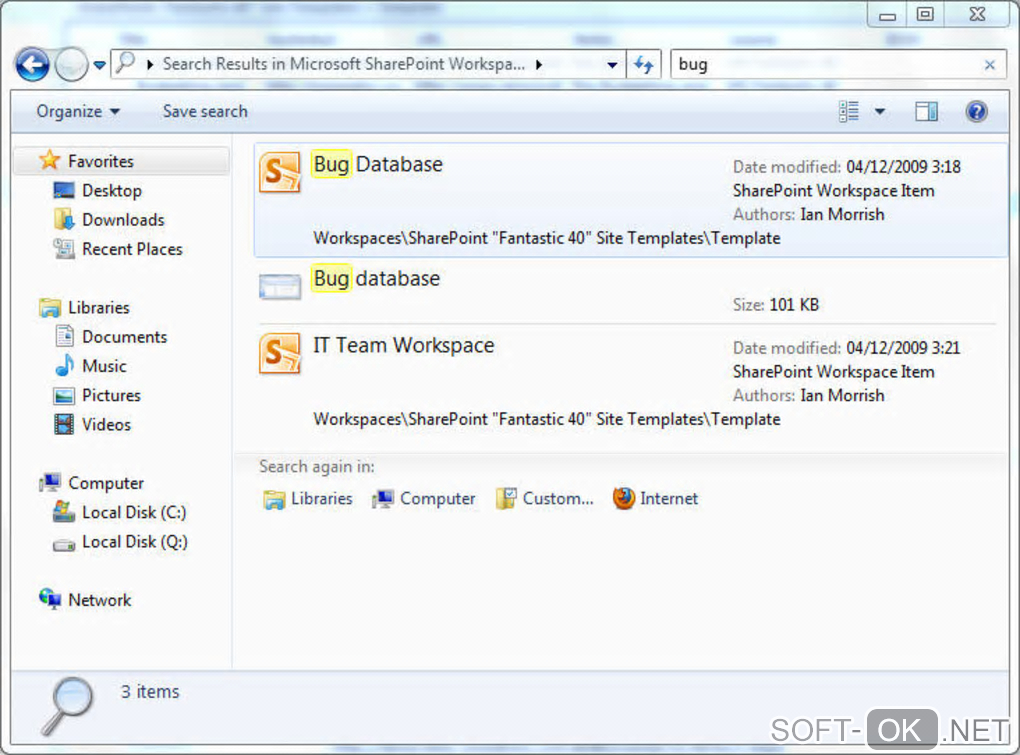Screen dimensions: 1020x755
Task: Click the Network globe icon
Action: 49,599
